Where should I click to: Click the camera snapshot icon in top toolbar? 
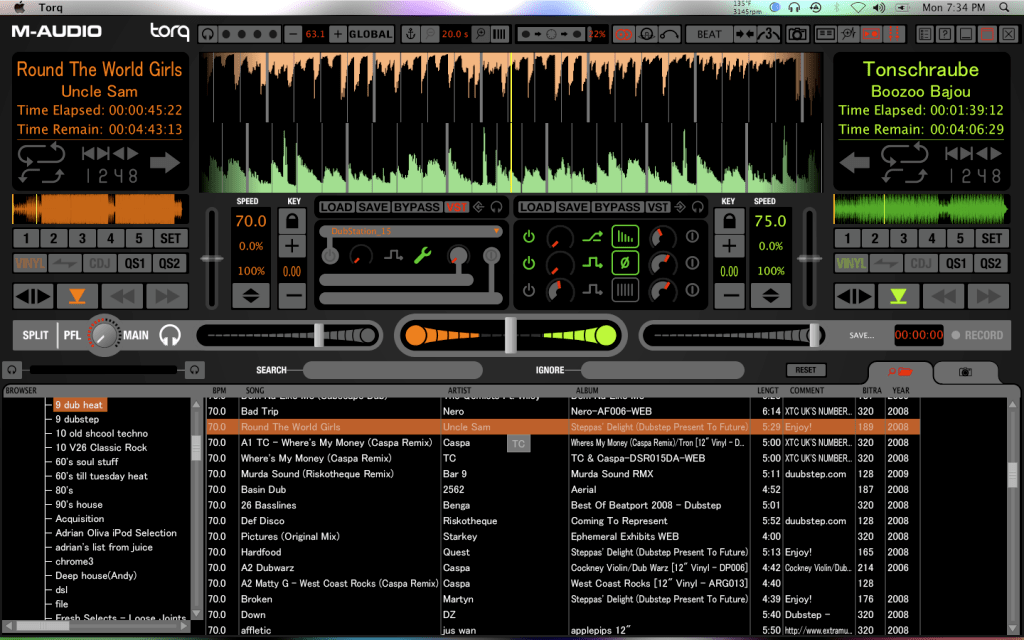[x=797, y=34]
